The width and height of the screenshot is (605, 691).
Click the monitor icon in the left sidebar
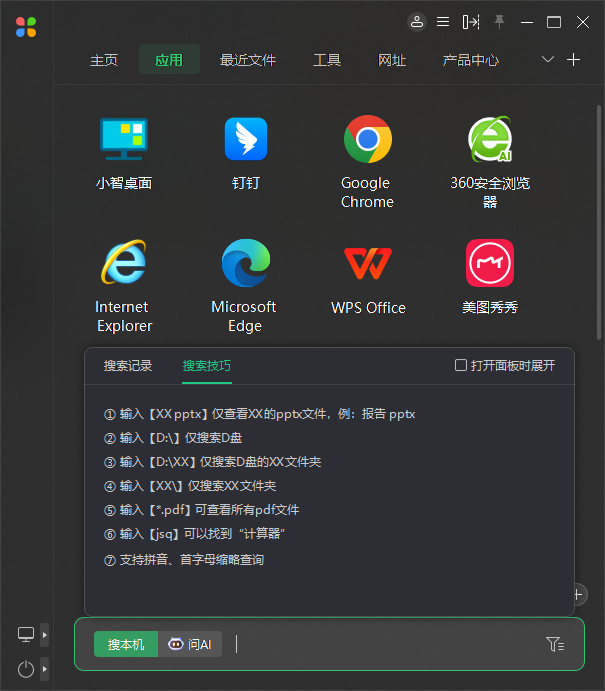pos(26,635)
